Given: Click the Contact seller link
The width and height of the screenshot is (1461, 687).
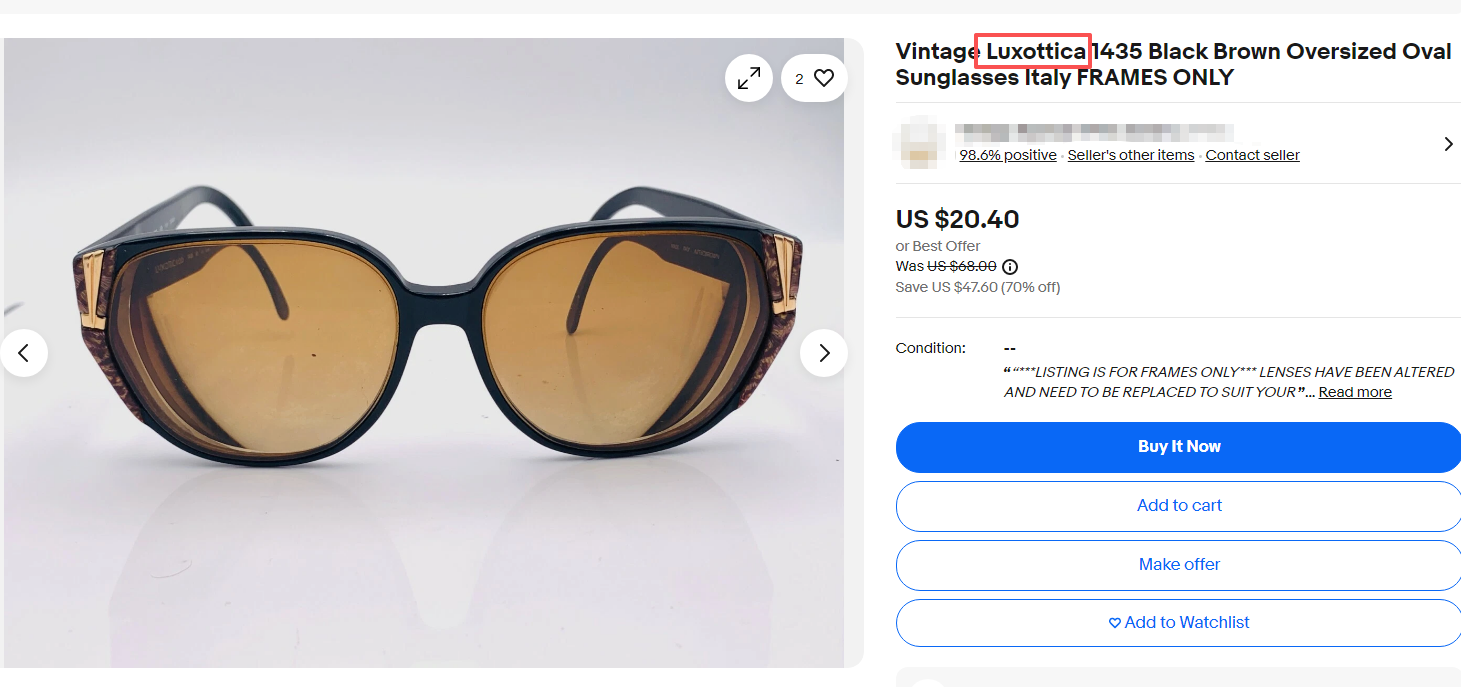Looking at the screenshot, I should pyautogui.click(x=1252, y=155).
